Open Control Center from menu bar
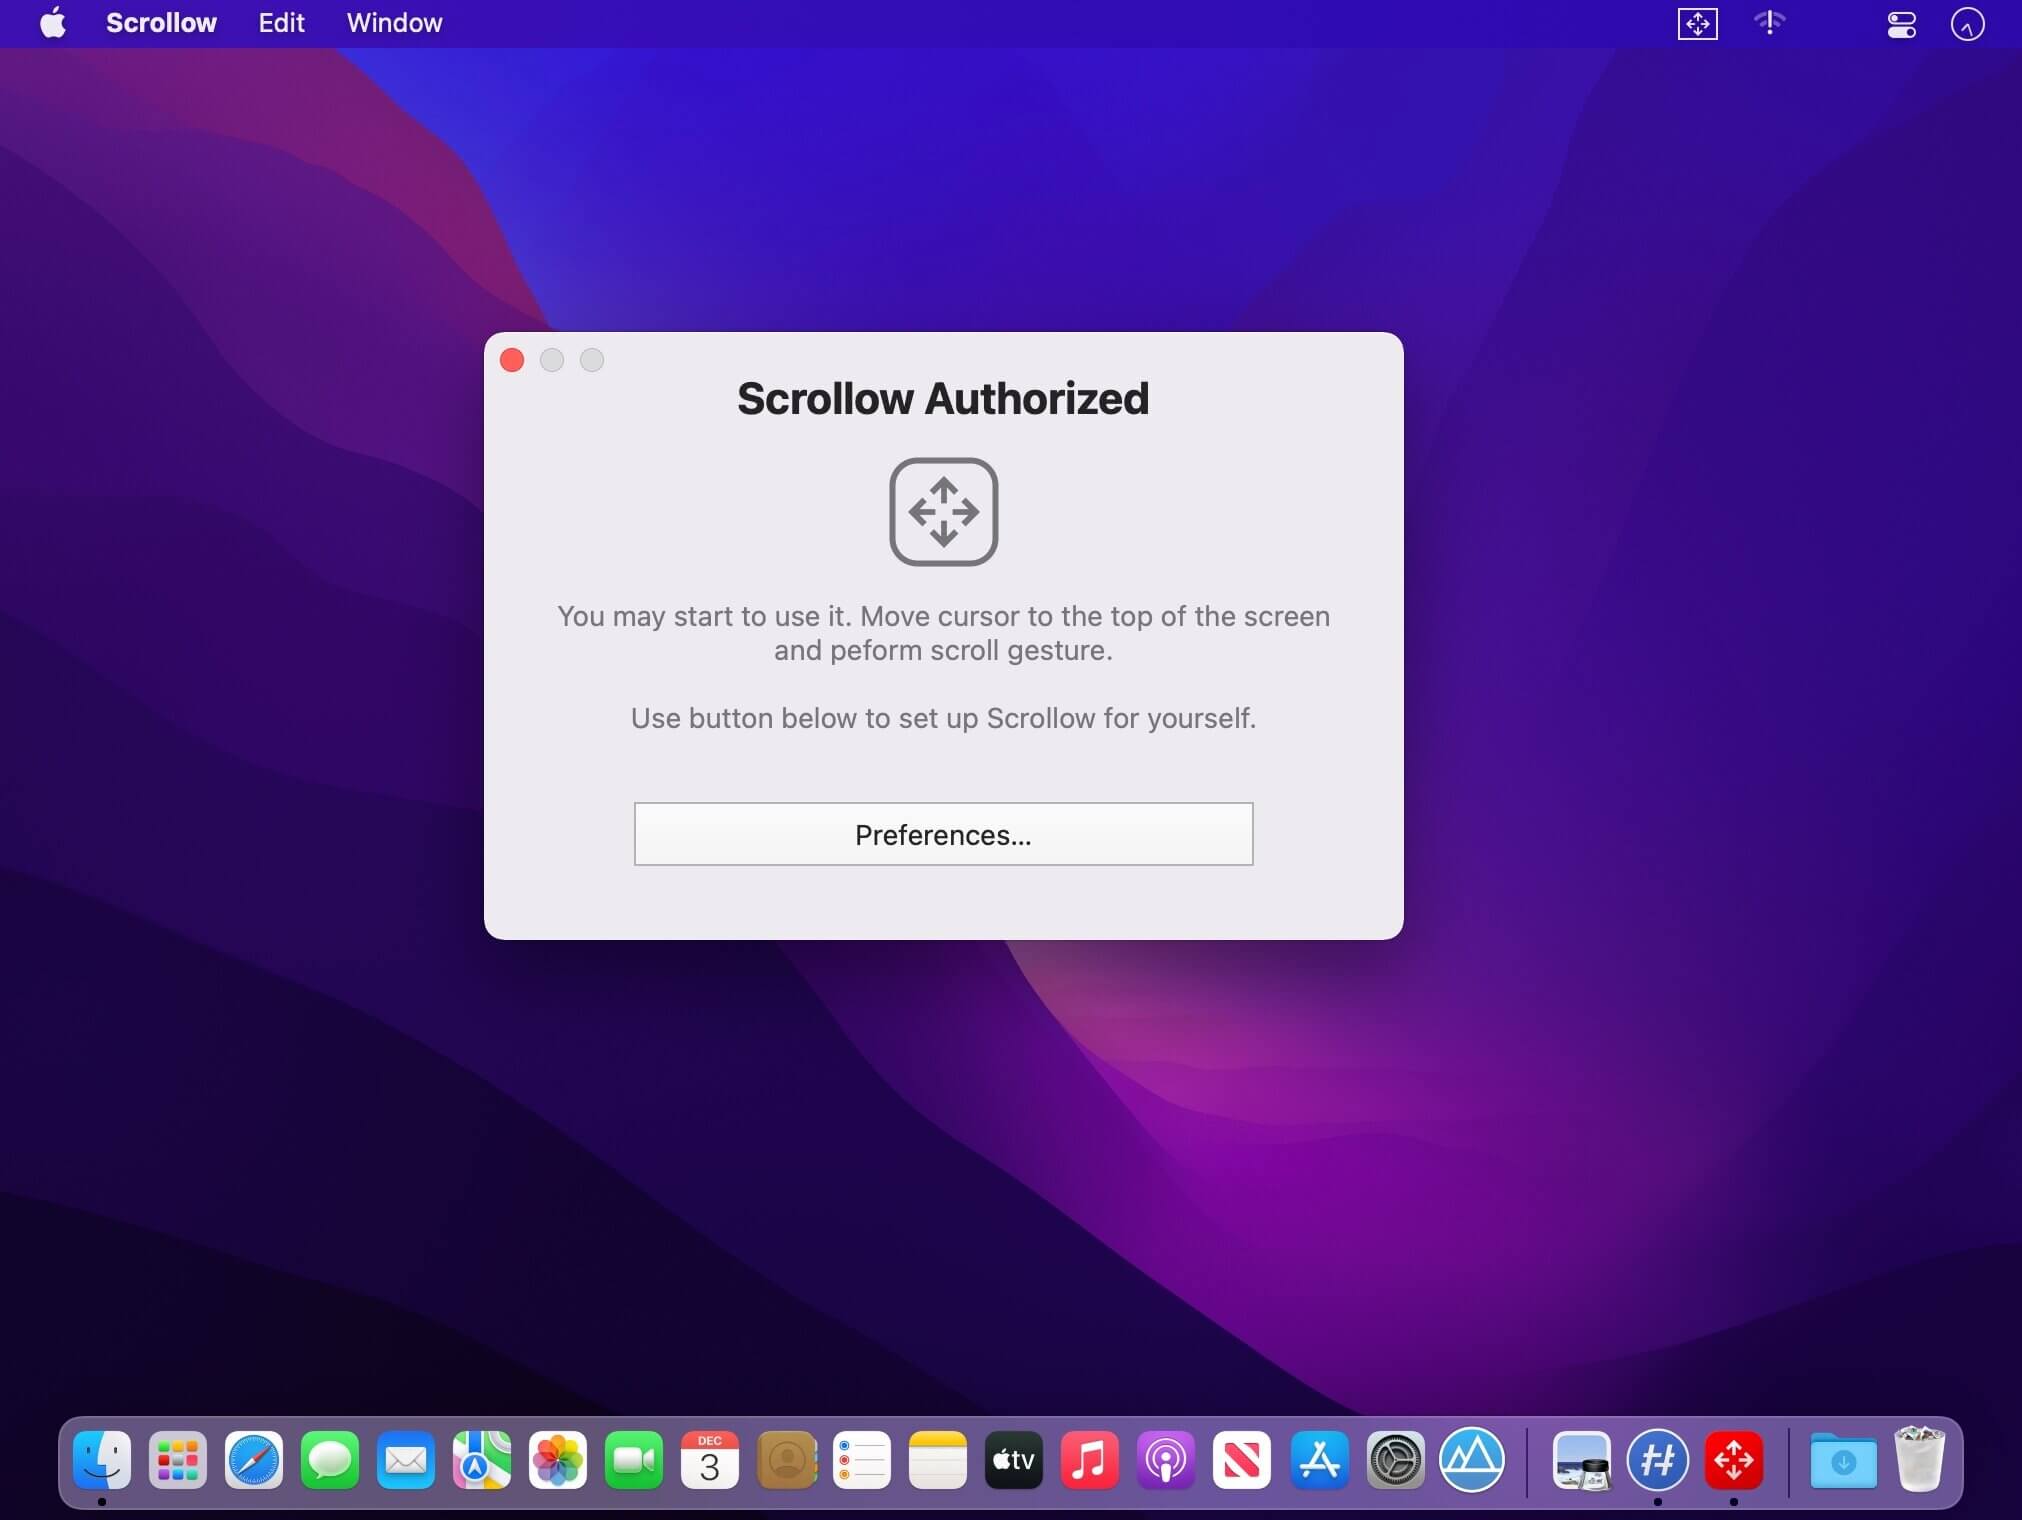Viewport: 2022px width, 1520px height. tap(1901, 24)
